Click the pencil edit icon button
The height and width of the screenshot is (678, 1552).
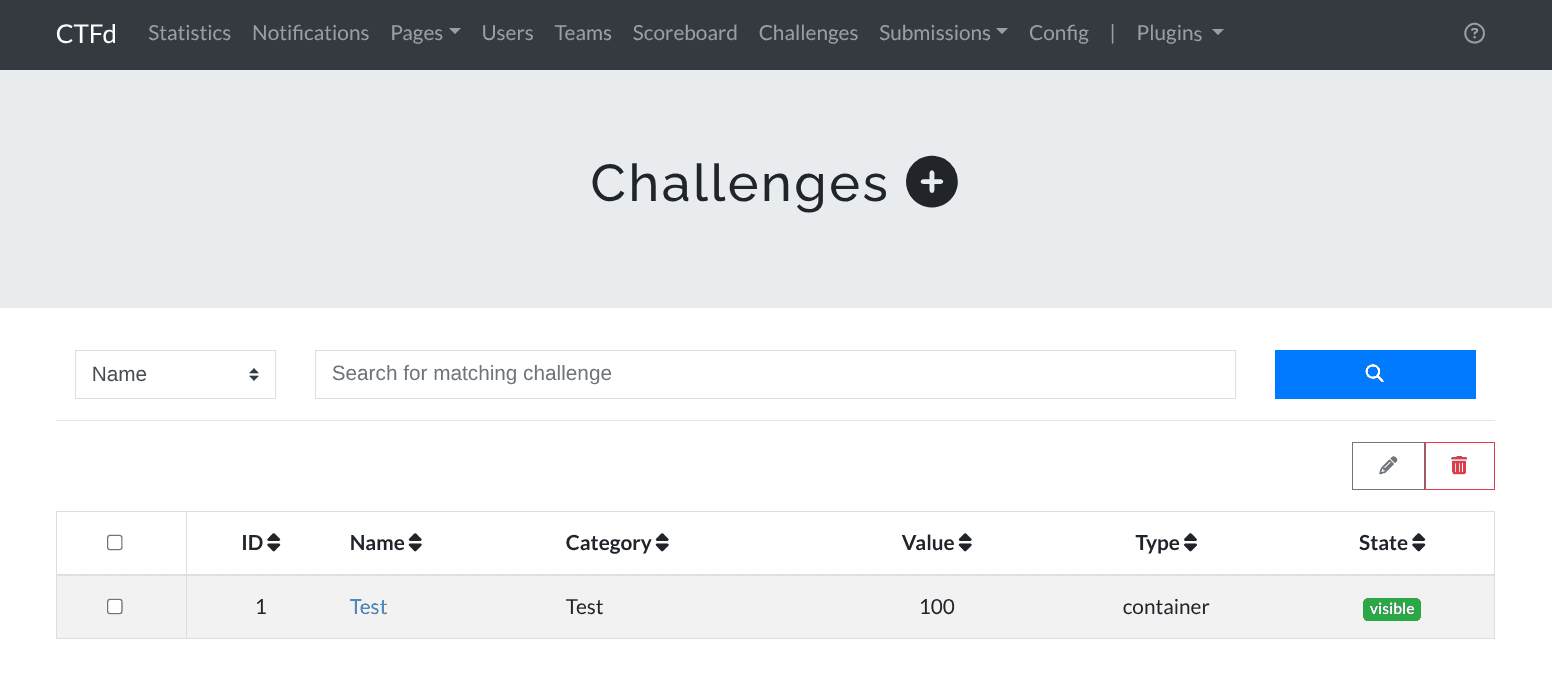pos(1388,466)
